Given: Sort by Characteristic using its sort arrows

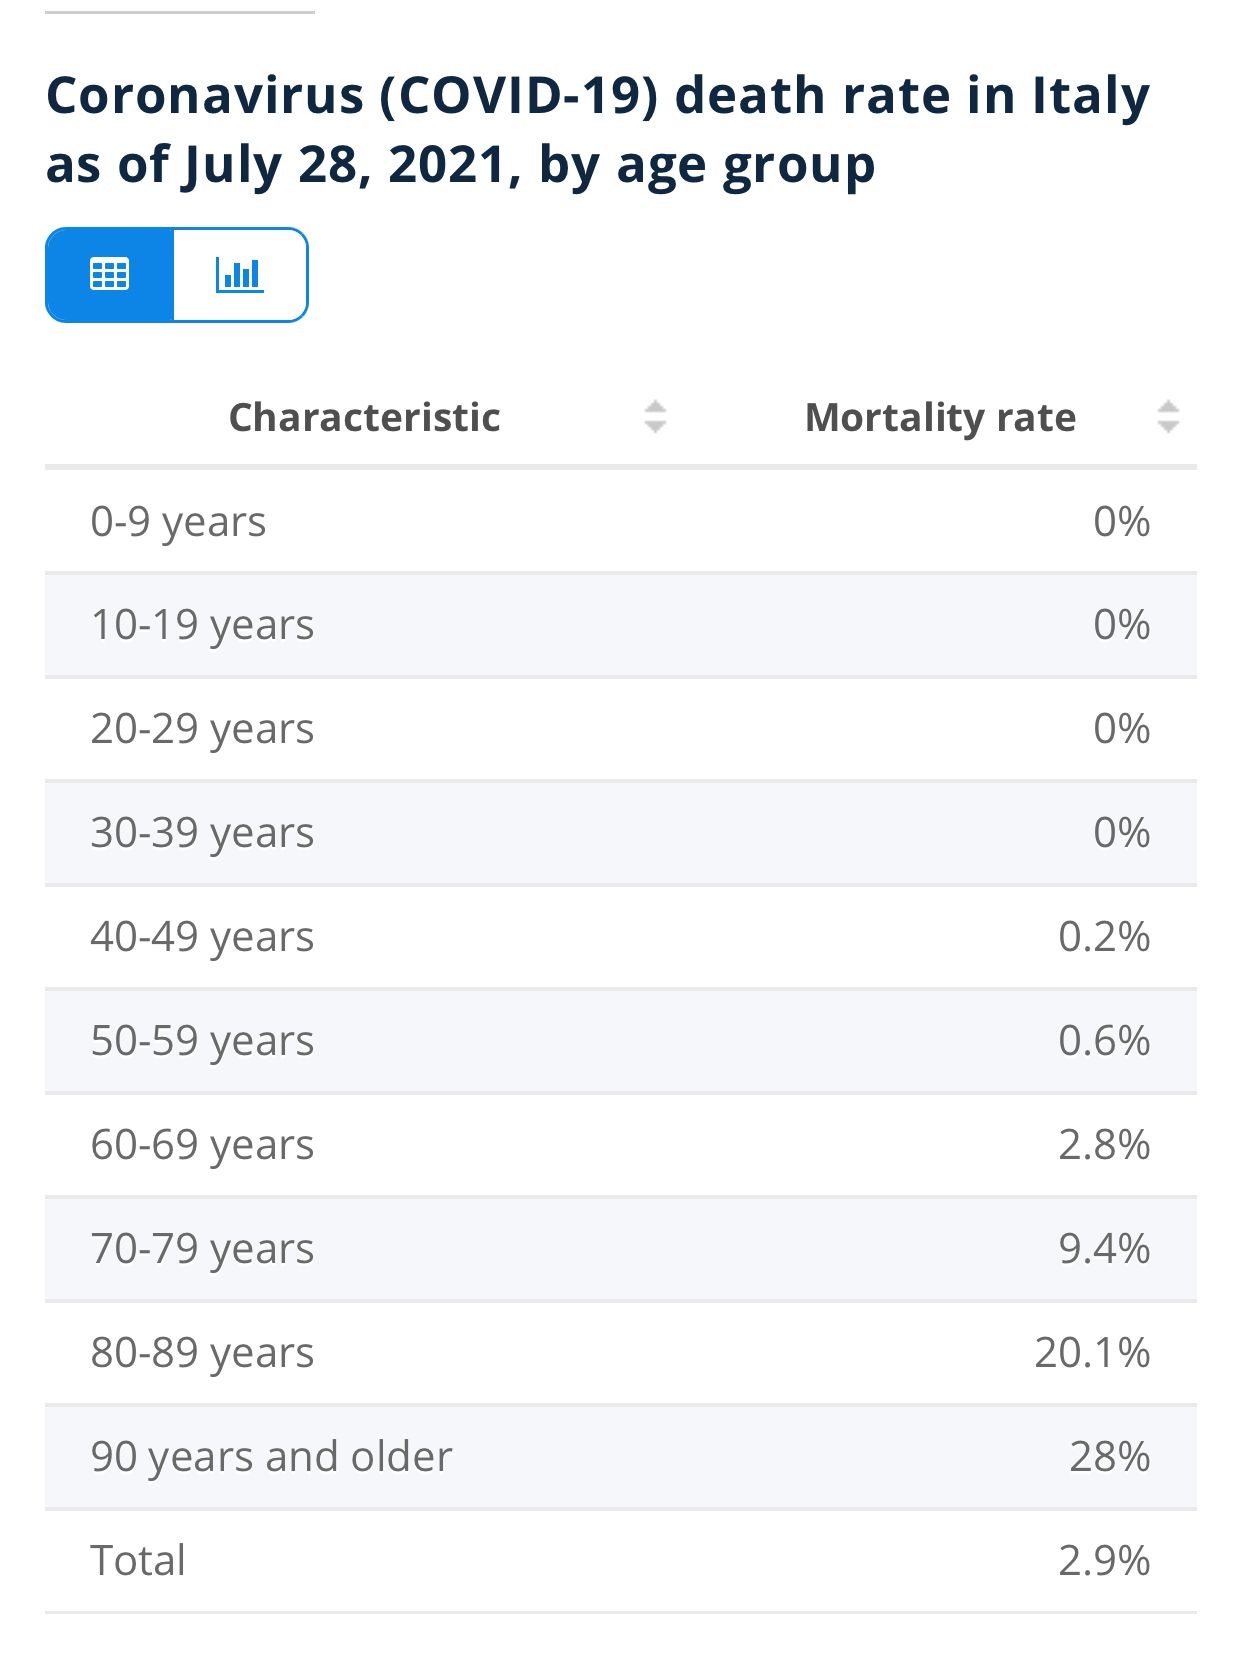Looking at the screenshot, I should click(655, 417).
